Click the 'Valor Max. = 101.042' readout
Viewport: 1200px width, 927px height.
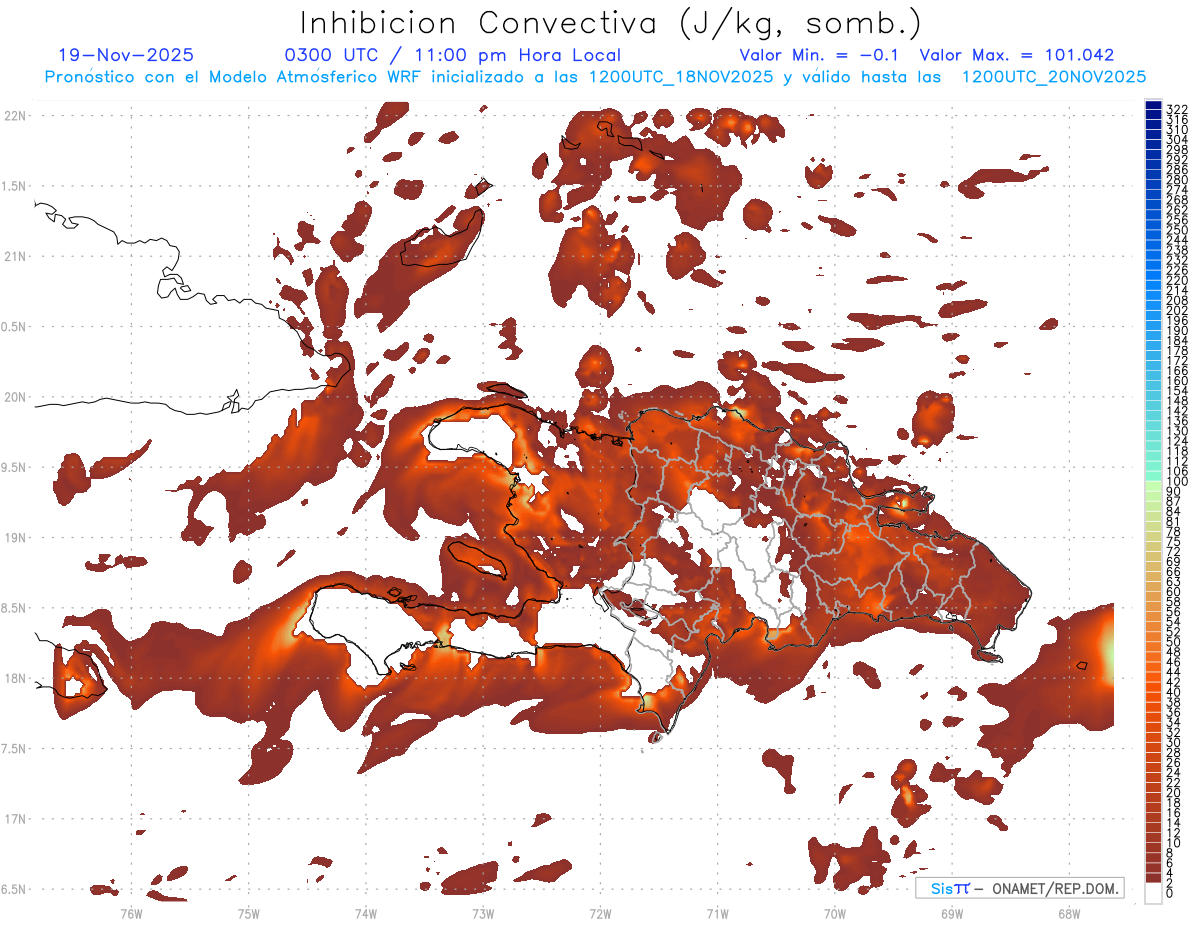[x=1017, y=55]
